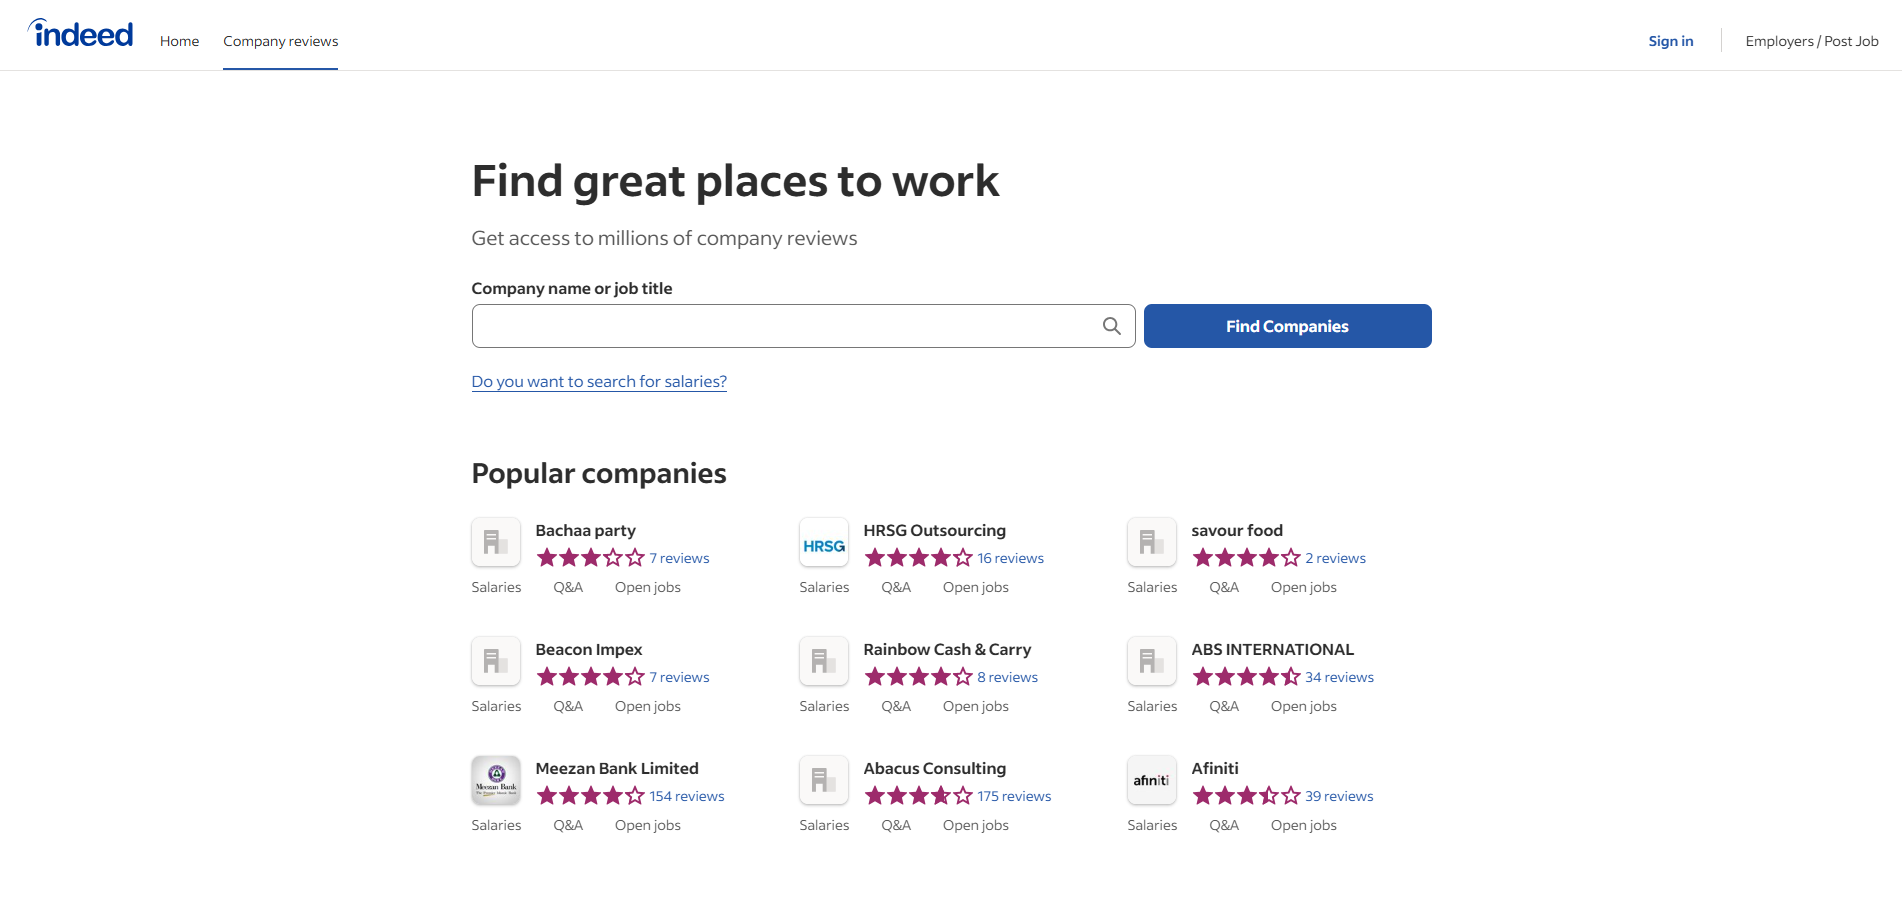Click Afiniti star rating
Viewport: 1902px width, 909px height.
click(x=1247, y=796)
